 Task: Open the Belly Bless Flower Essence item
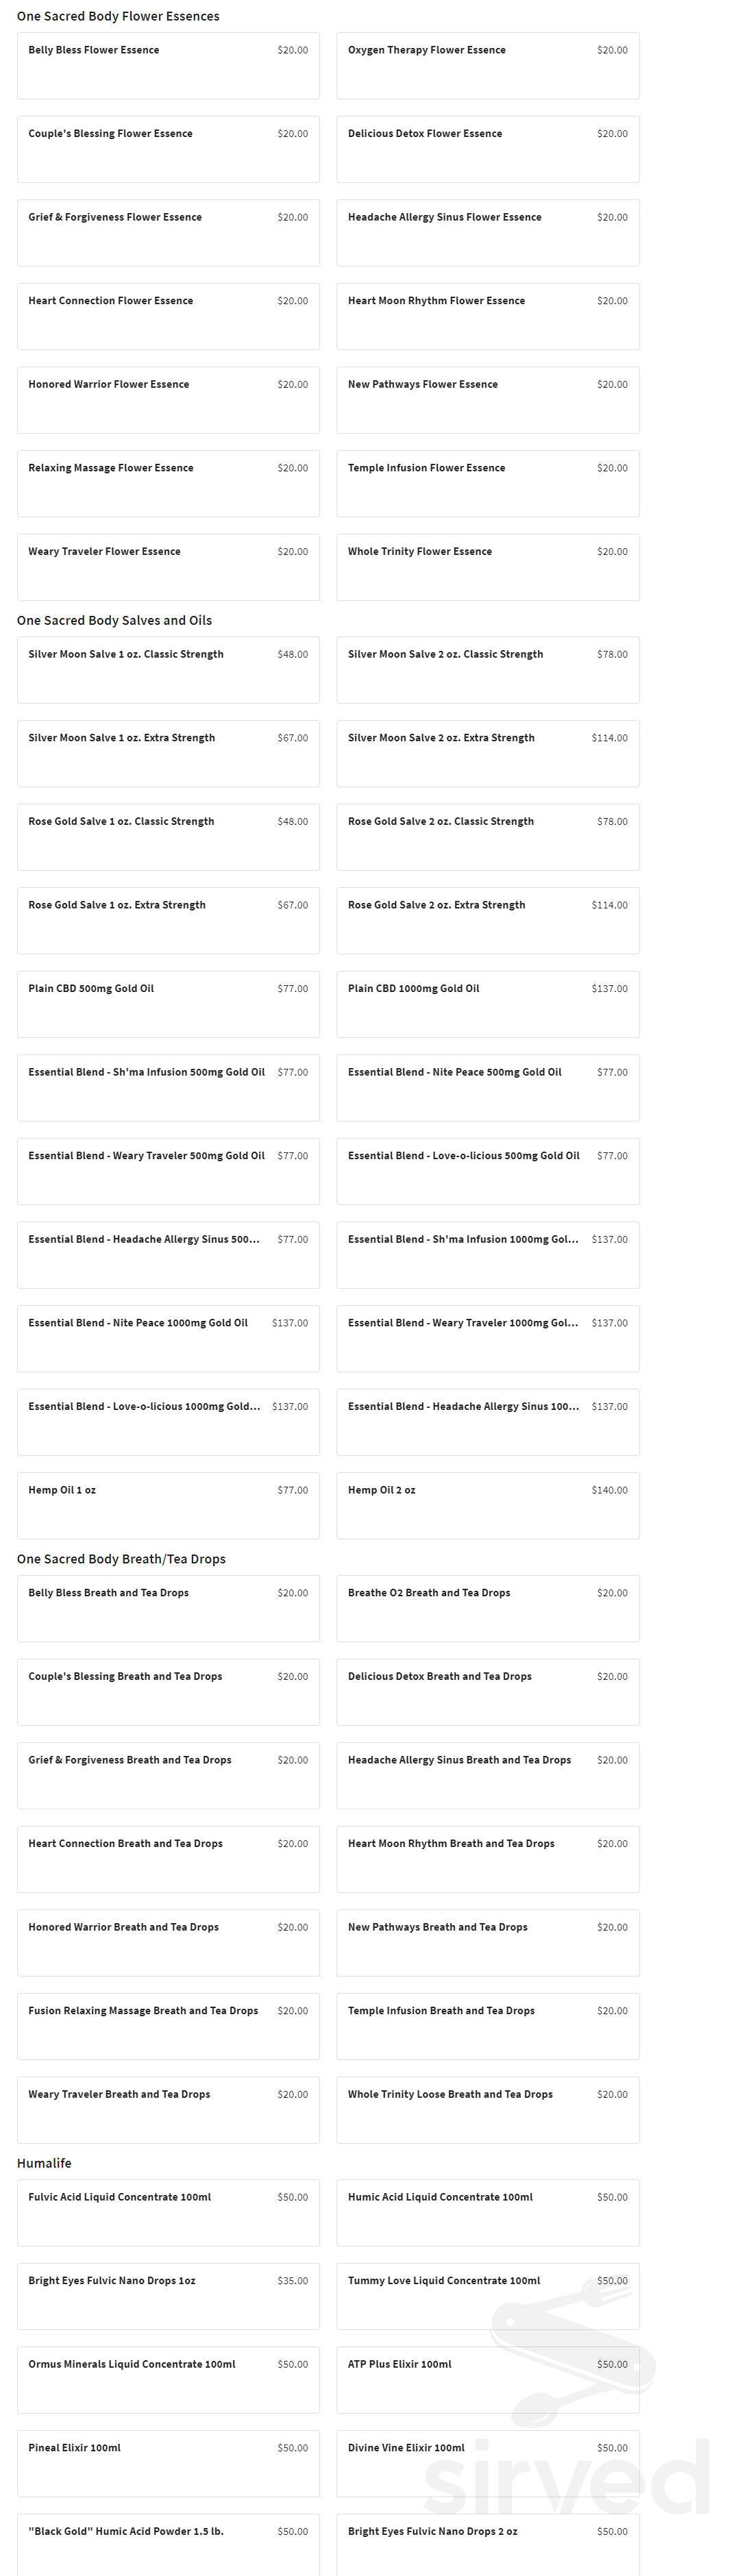point(168,66)
